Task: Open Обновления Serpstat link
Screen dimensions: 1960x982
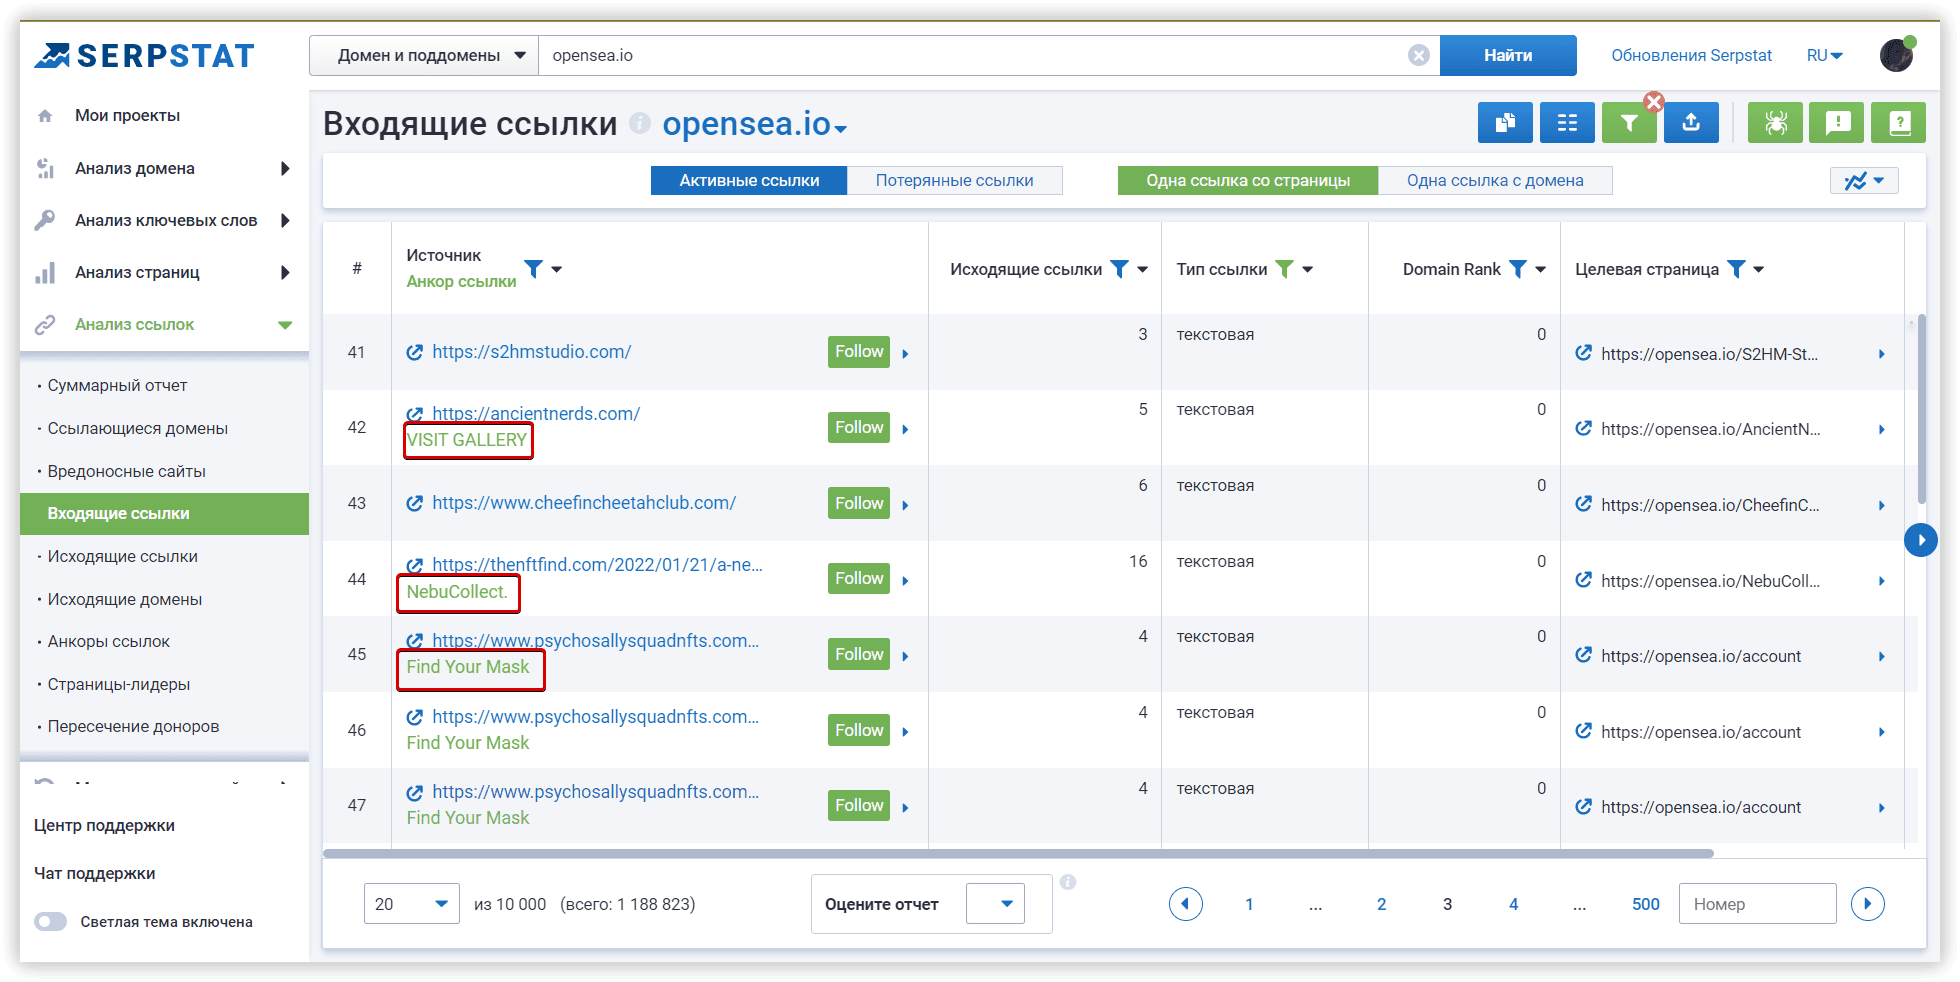Action: [1691, 55]
